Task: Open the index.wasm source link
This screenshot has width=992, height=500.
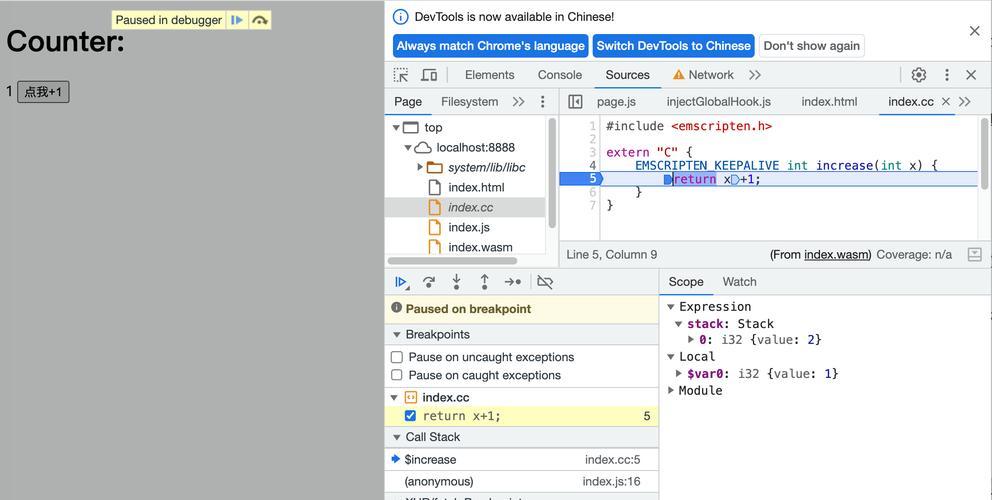Action: (838, 254)
